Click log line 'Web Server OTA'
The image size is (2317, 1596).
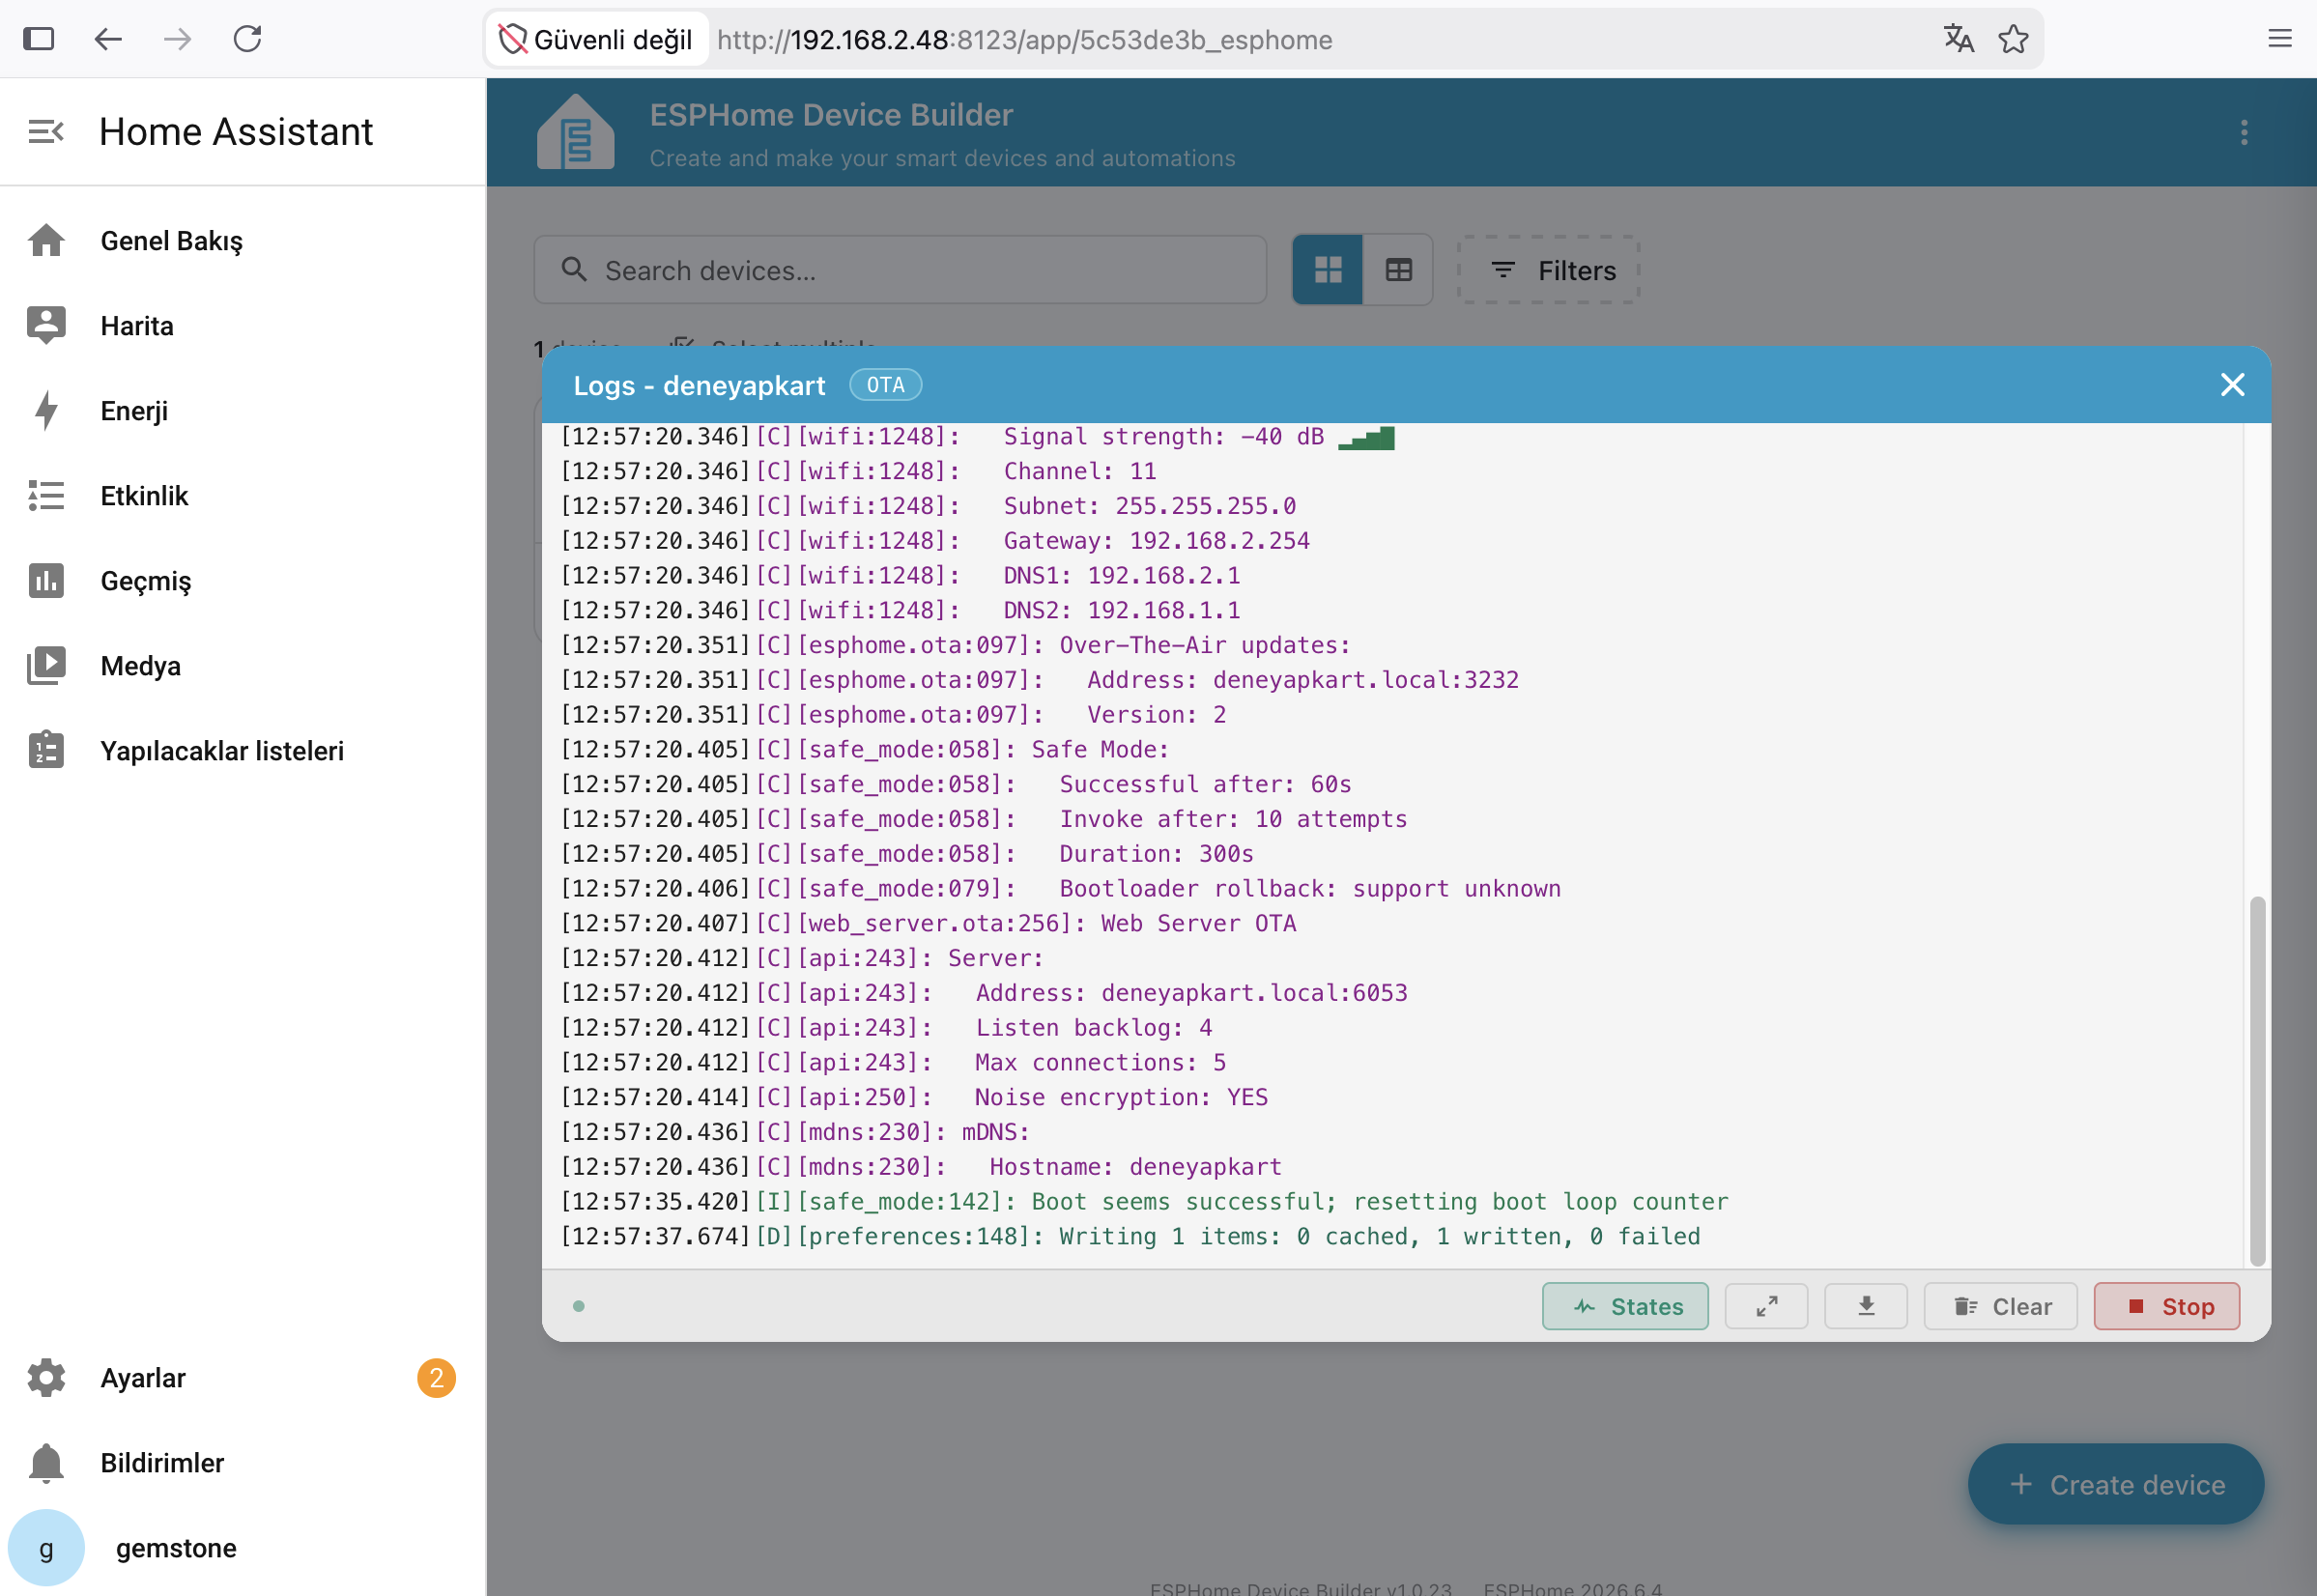tap(927, 923)
